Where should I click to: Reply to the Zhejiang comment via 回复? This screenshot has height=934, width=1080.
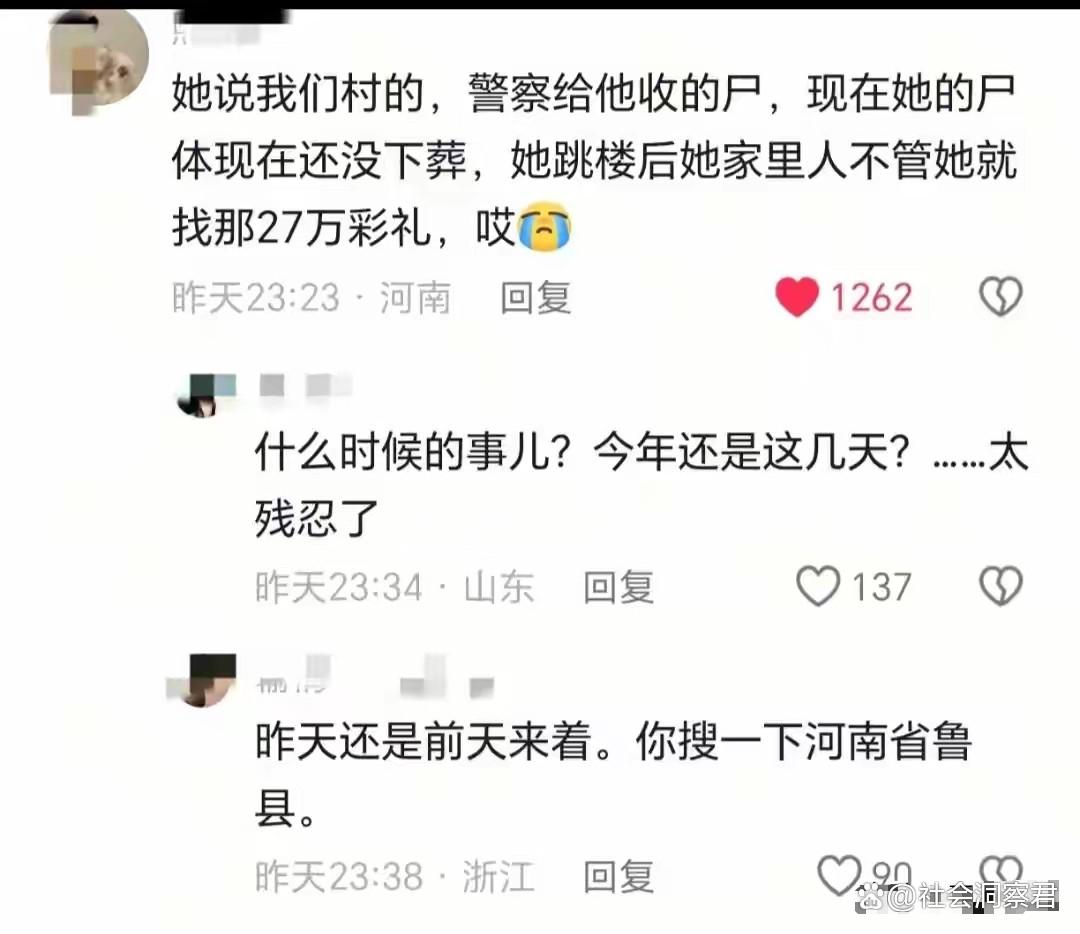(x=619, y=876)
